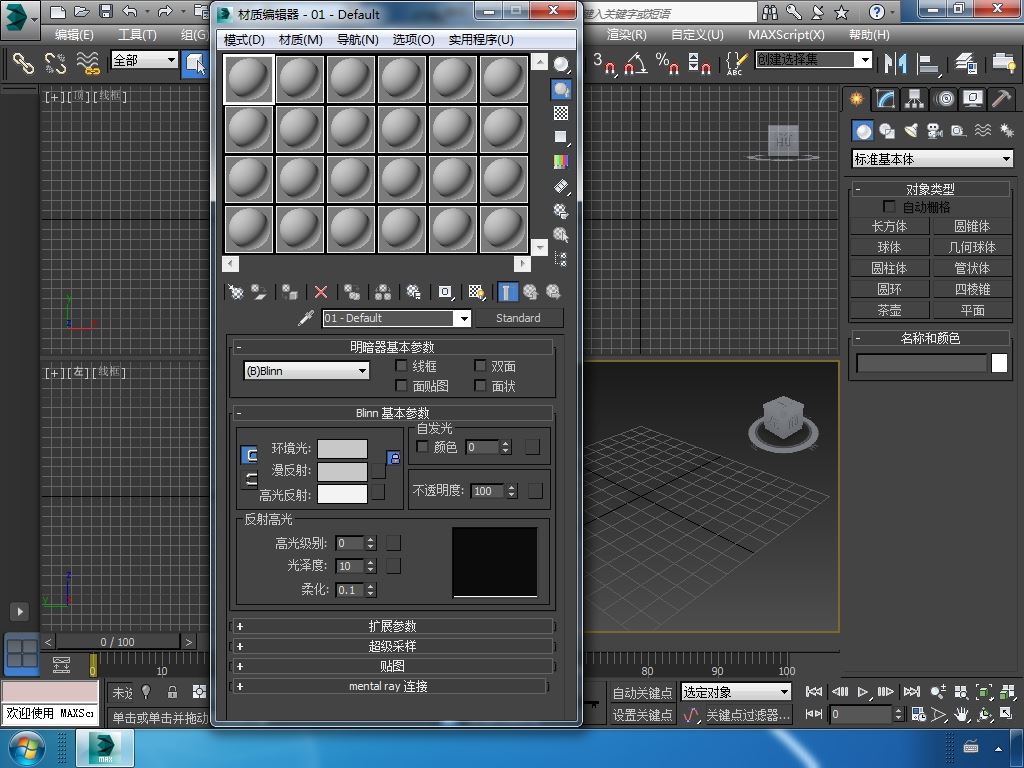This screenshot has height=768, width=1024.
Task: Click Put to Library icon
Action: point(413,292)
